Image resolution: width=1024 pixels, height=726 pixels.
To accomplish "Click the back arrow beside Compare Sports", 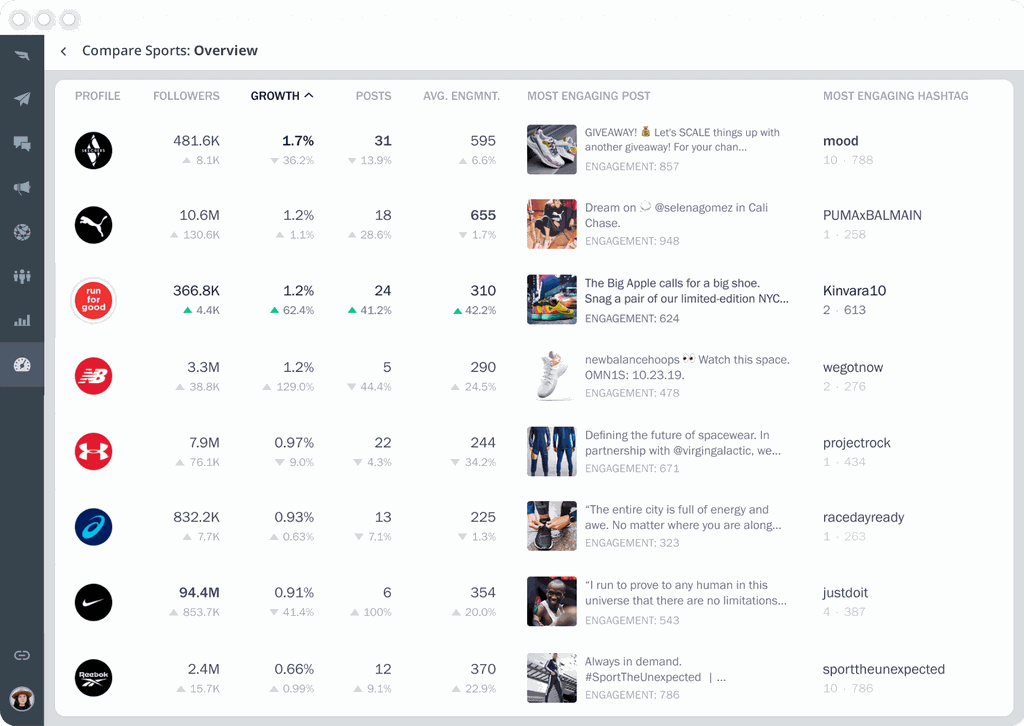I will coord(64,51).
